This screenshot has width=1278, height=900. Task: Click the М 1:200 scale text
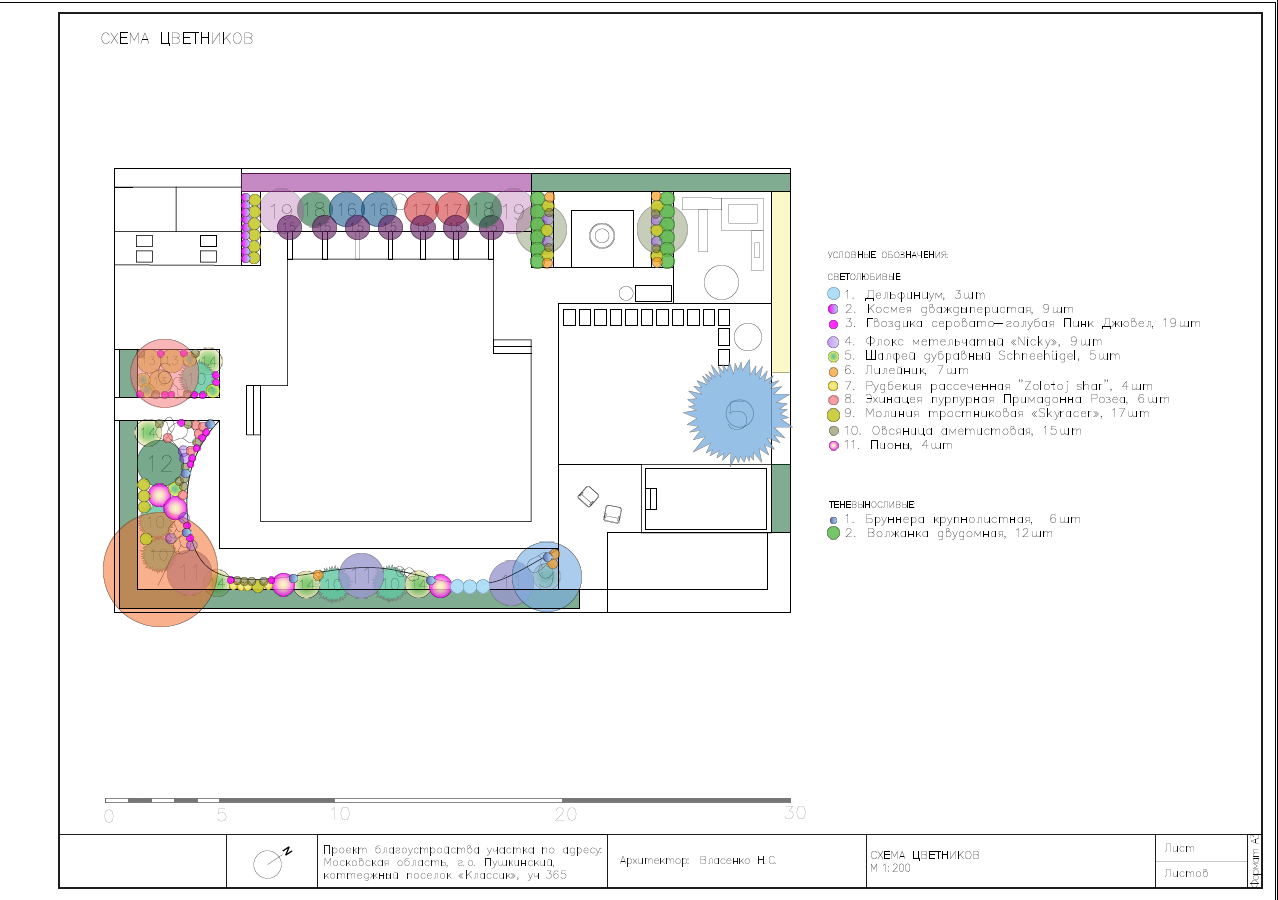[x=889, y=868]
